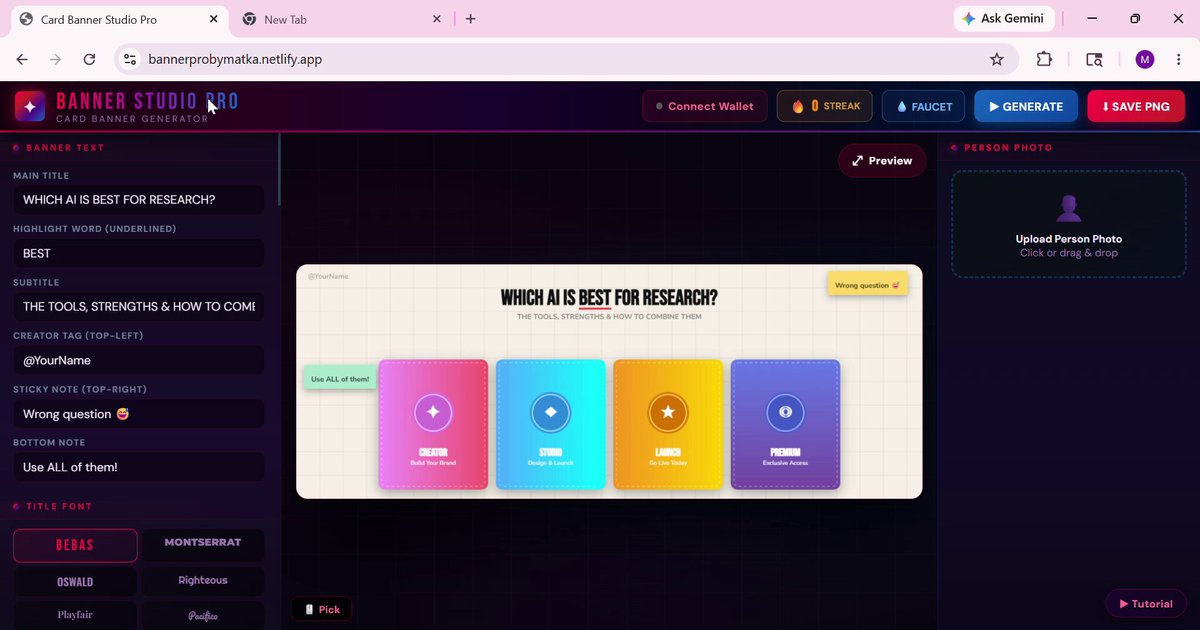The width and height of the screenshot is (1200, 630).
Task: Select the Montserrat title font
Action: coord(203,543)
